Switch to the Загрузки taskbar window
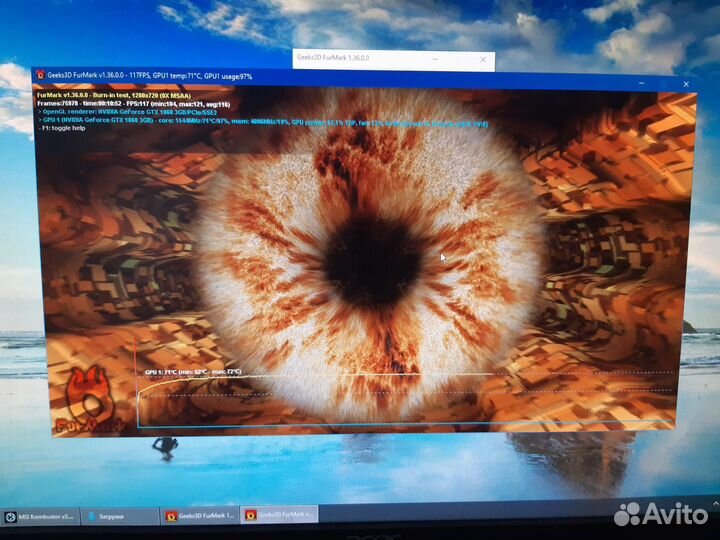720x540 pixels. tap(120, 517)
